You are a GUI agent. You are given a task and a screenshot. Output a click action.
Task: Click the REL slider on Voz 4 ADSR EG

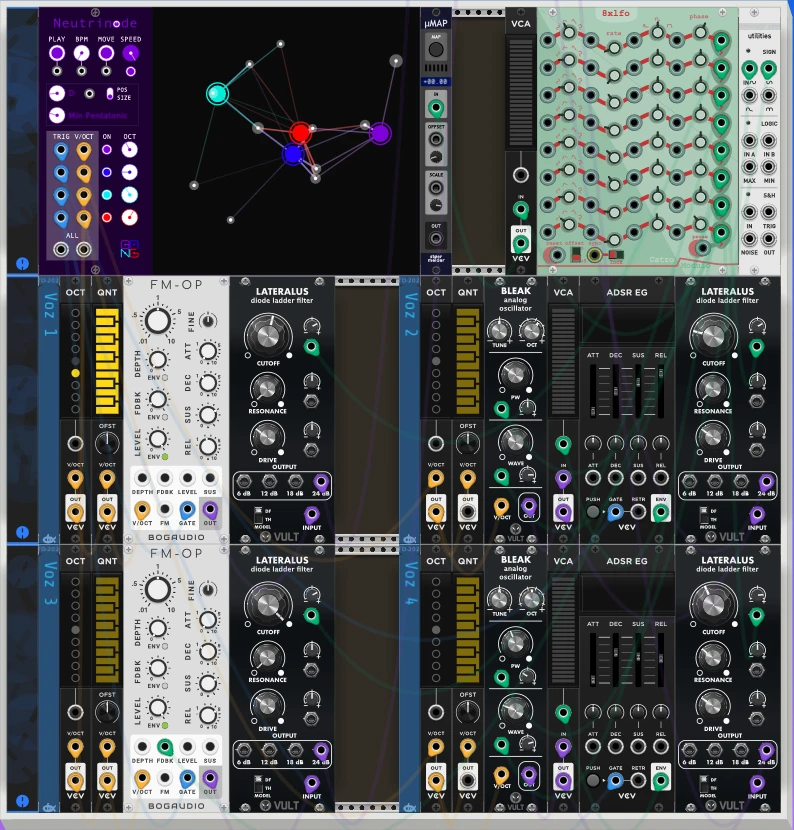pyautogui.click(x=661, y=660)
